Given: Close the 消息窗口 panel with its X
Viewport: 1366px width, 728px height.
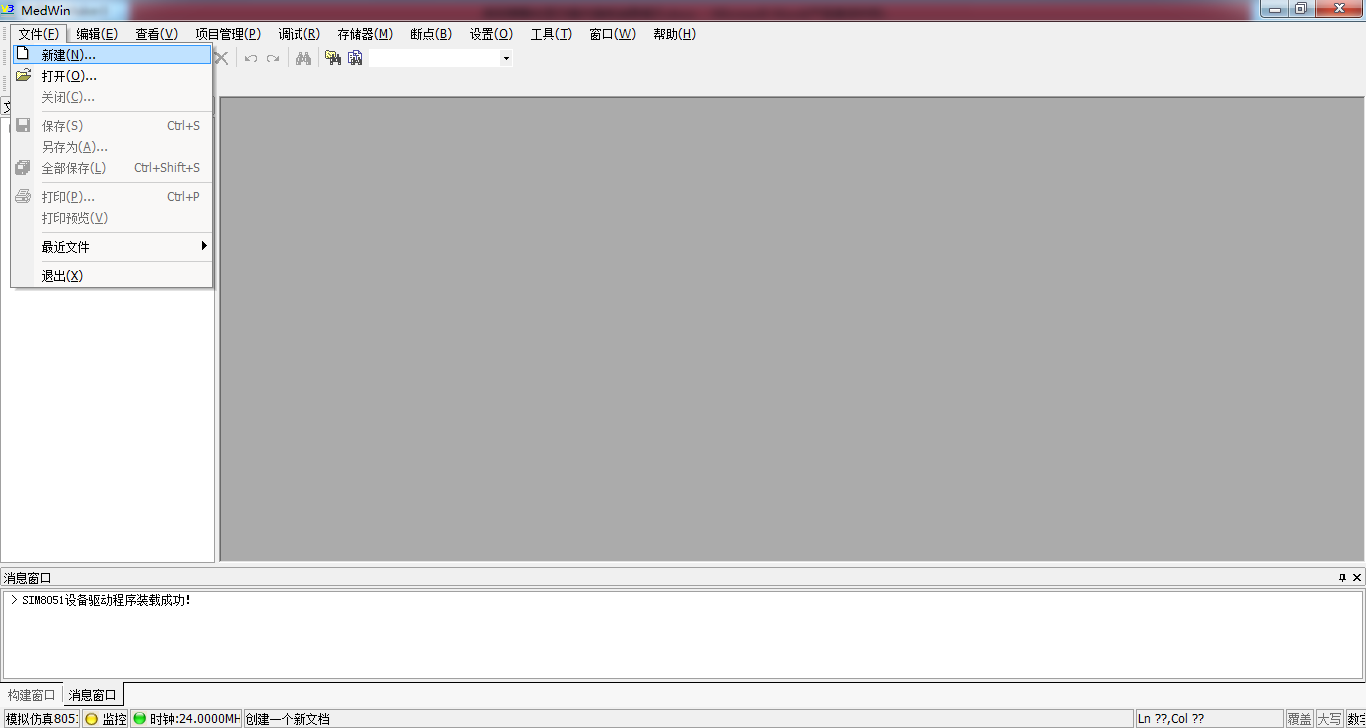Looking at the screenshot, I should coord(1357,578).
